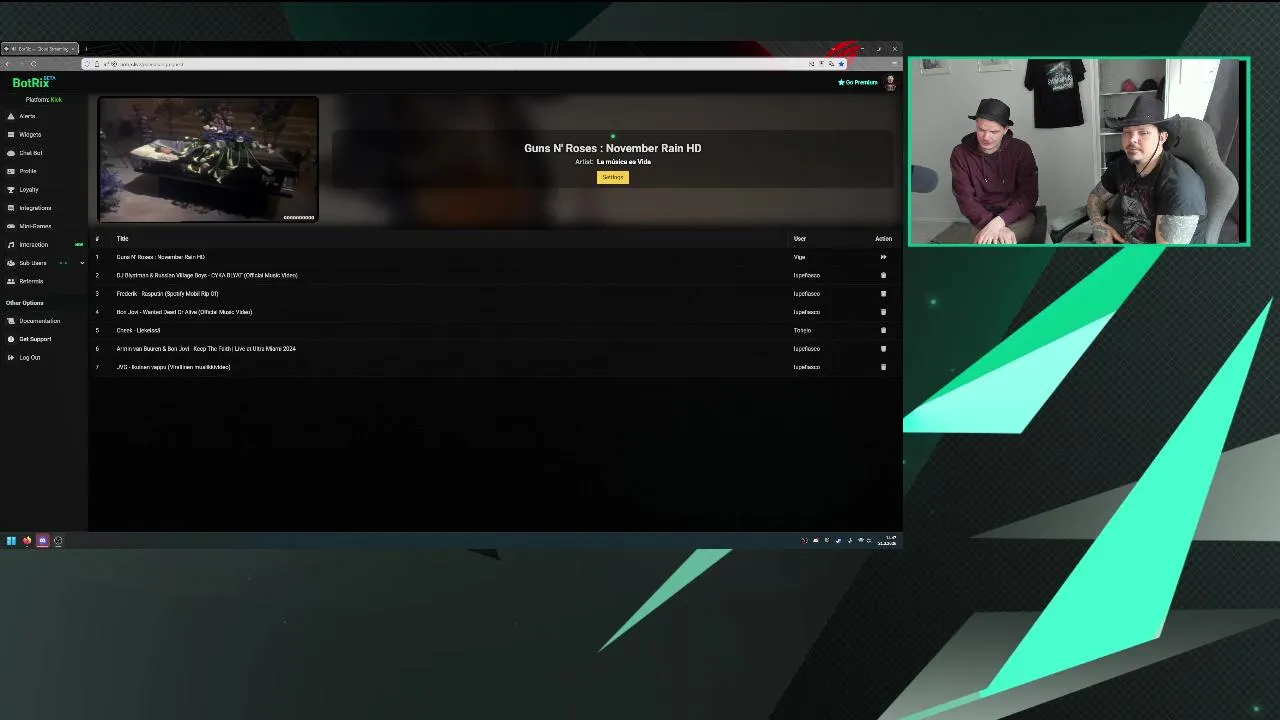1280x720 pixels.
Task: Click the BotRix logo
Action: (33, 83)
